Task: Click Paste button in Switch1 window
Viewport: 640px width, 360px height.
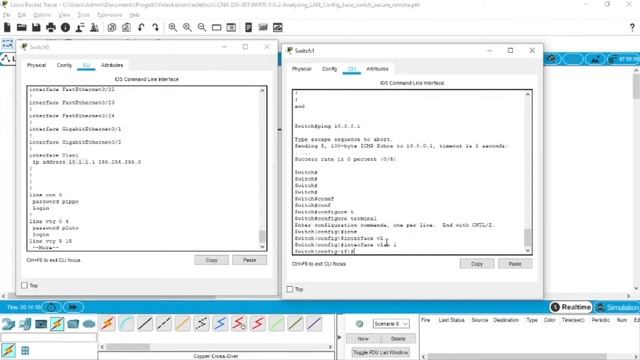Action: pyautogui.click(x=515, y=264)
